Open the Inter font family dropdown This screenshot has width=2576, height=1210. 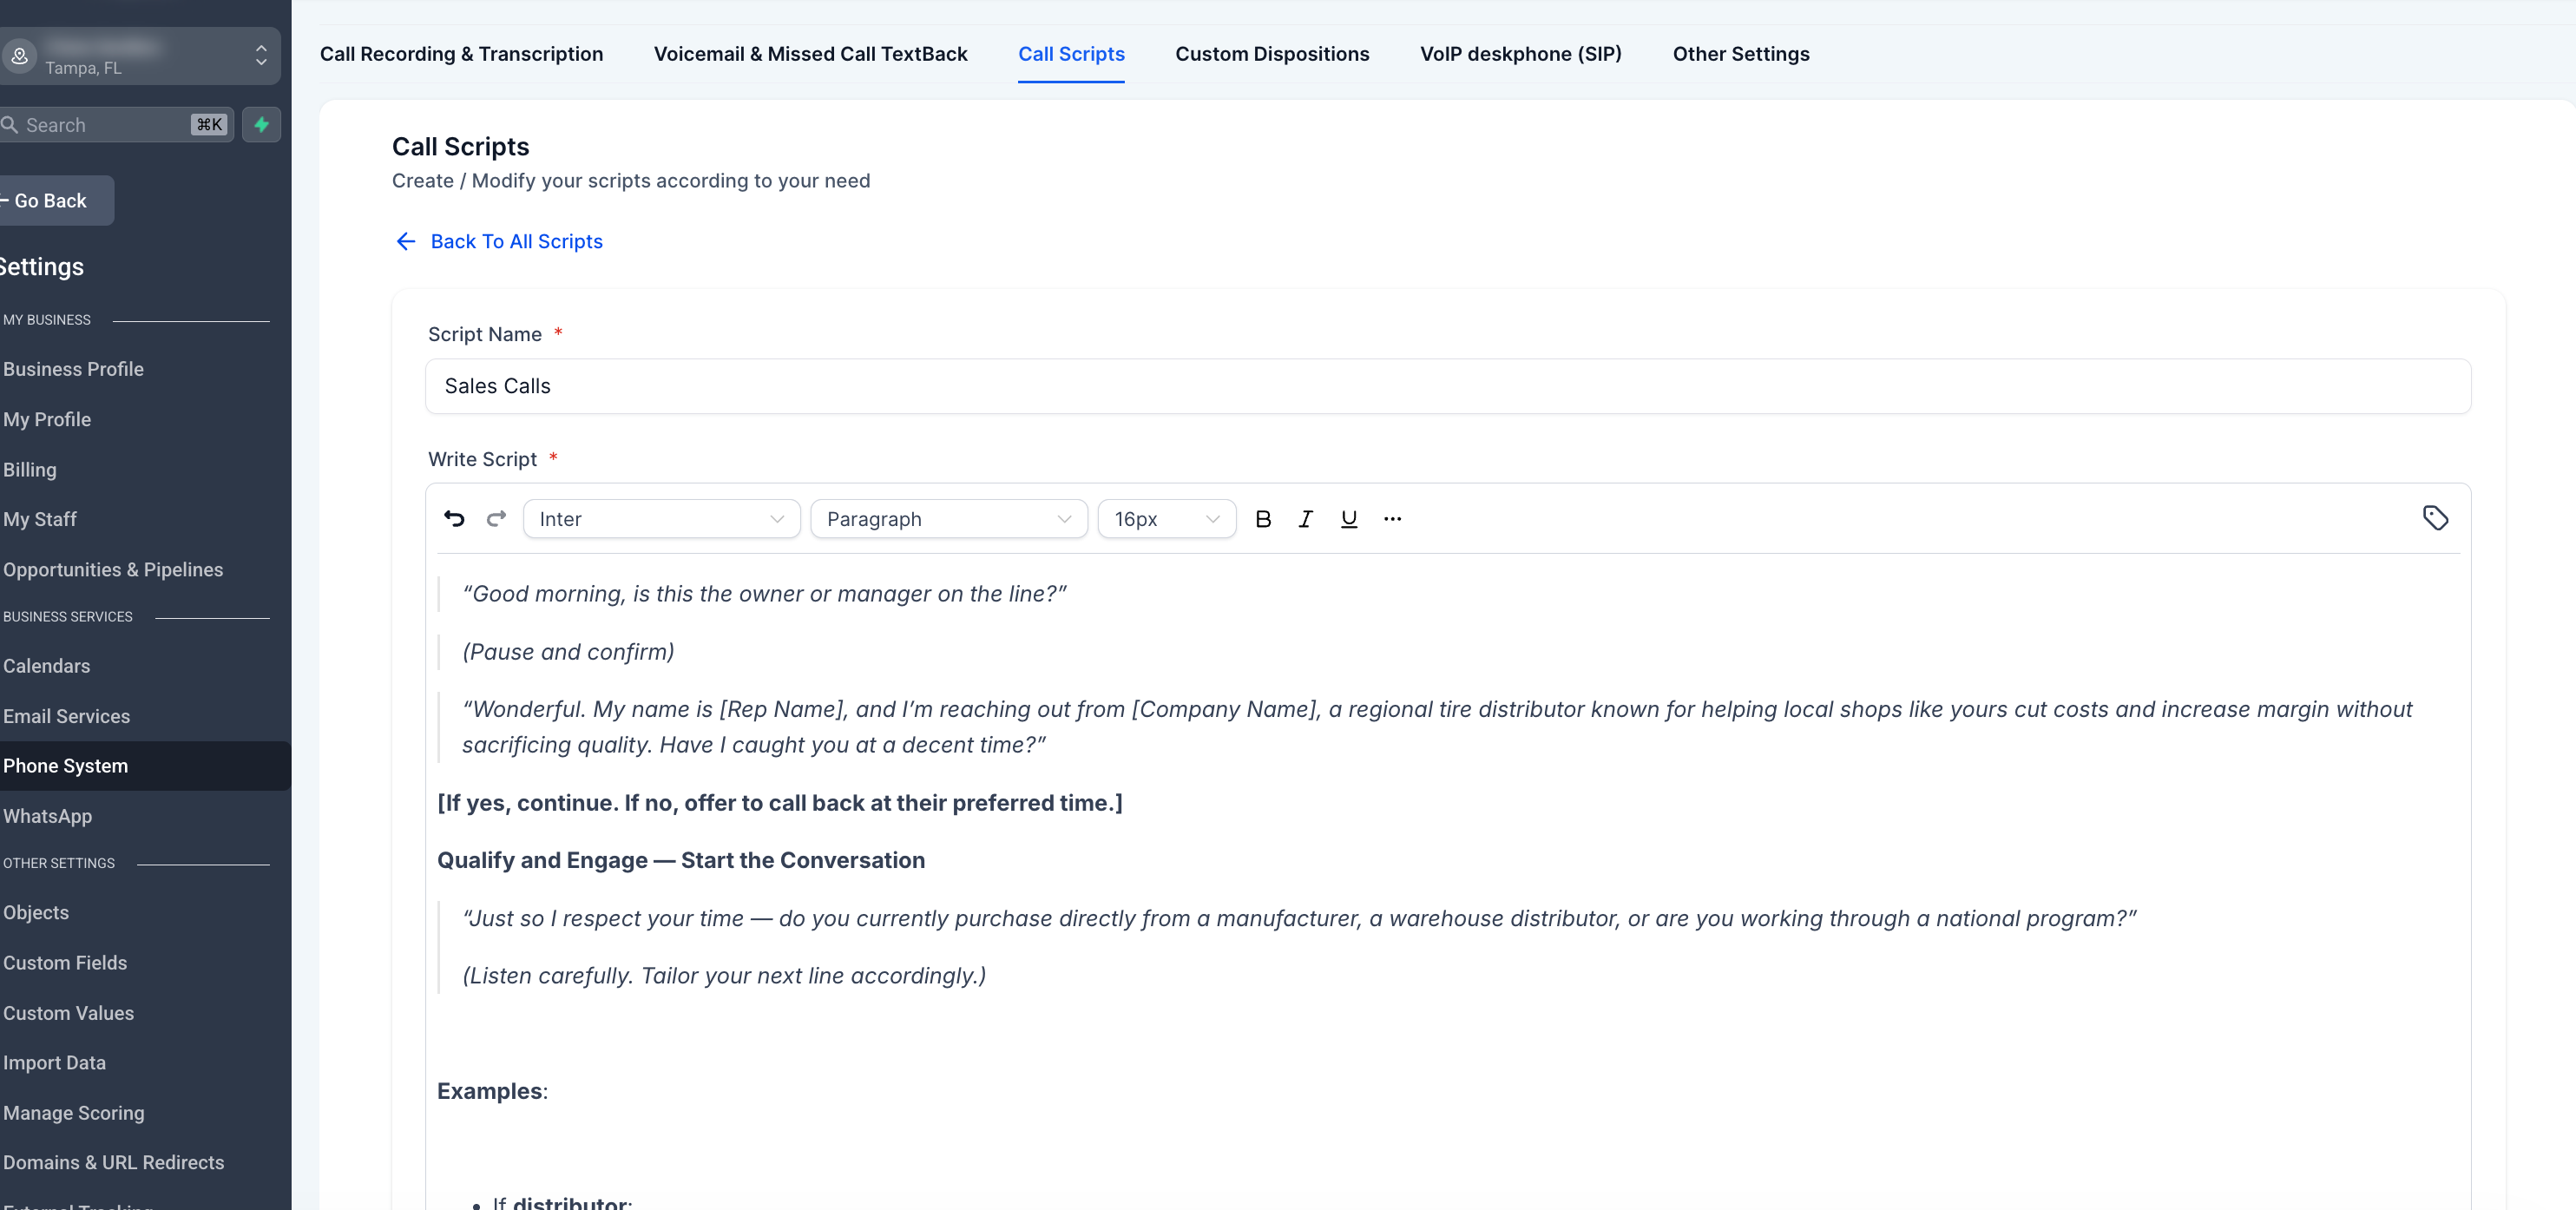(661, 518)
